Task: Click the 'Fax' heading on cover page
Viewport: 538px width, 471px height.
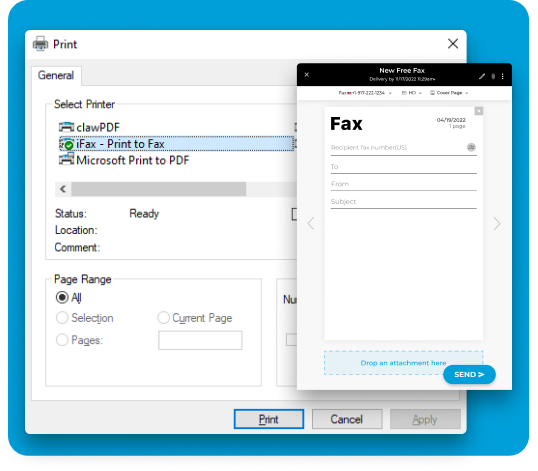Action: coord(346,123)
